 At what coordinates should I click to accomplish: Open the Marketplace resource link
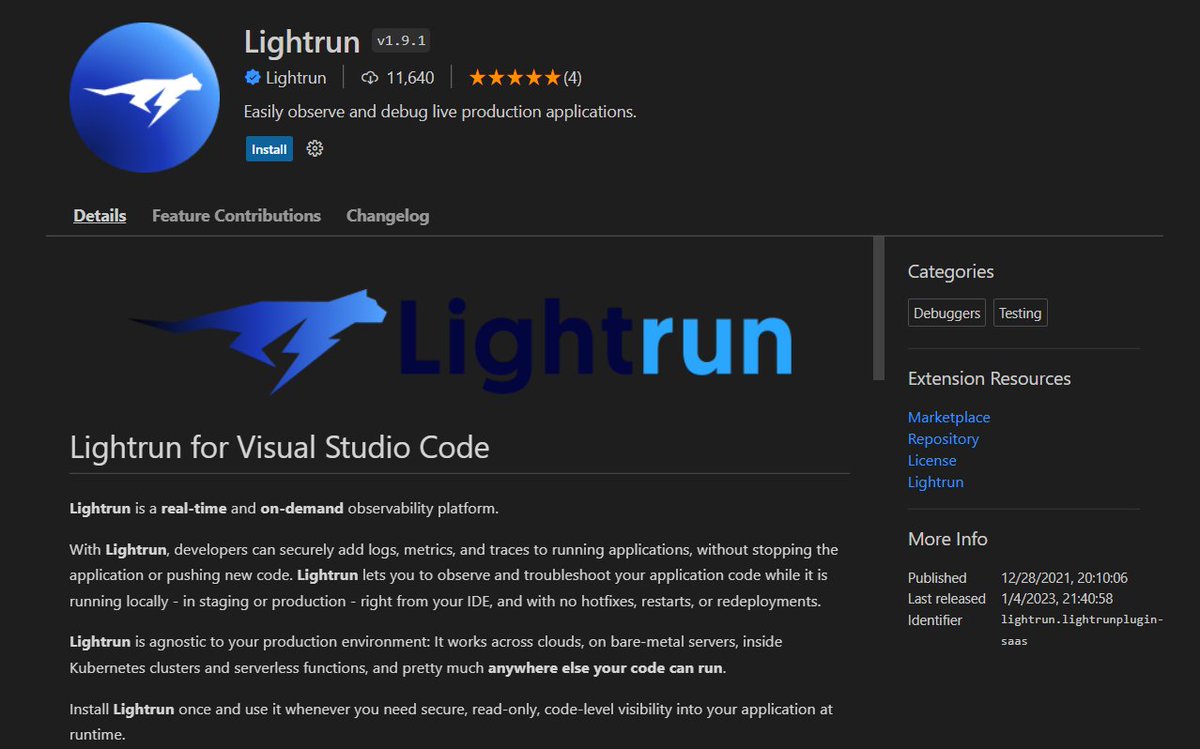pyautogui.click(x=949, y=417)
